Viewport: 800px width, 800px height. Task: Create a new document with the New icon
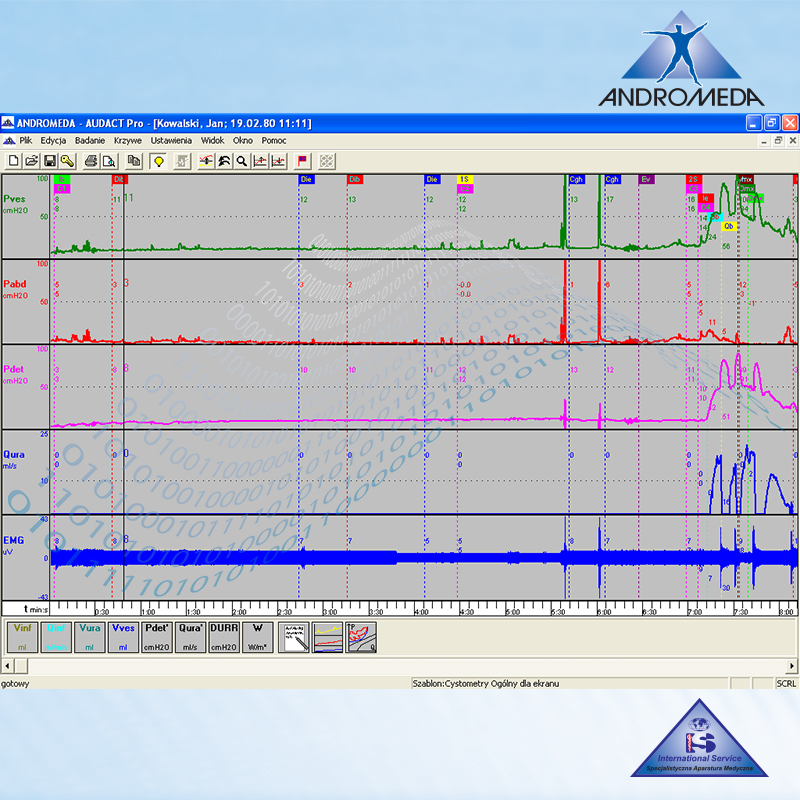coord(13,161)
